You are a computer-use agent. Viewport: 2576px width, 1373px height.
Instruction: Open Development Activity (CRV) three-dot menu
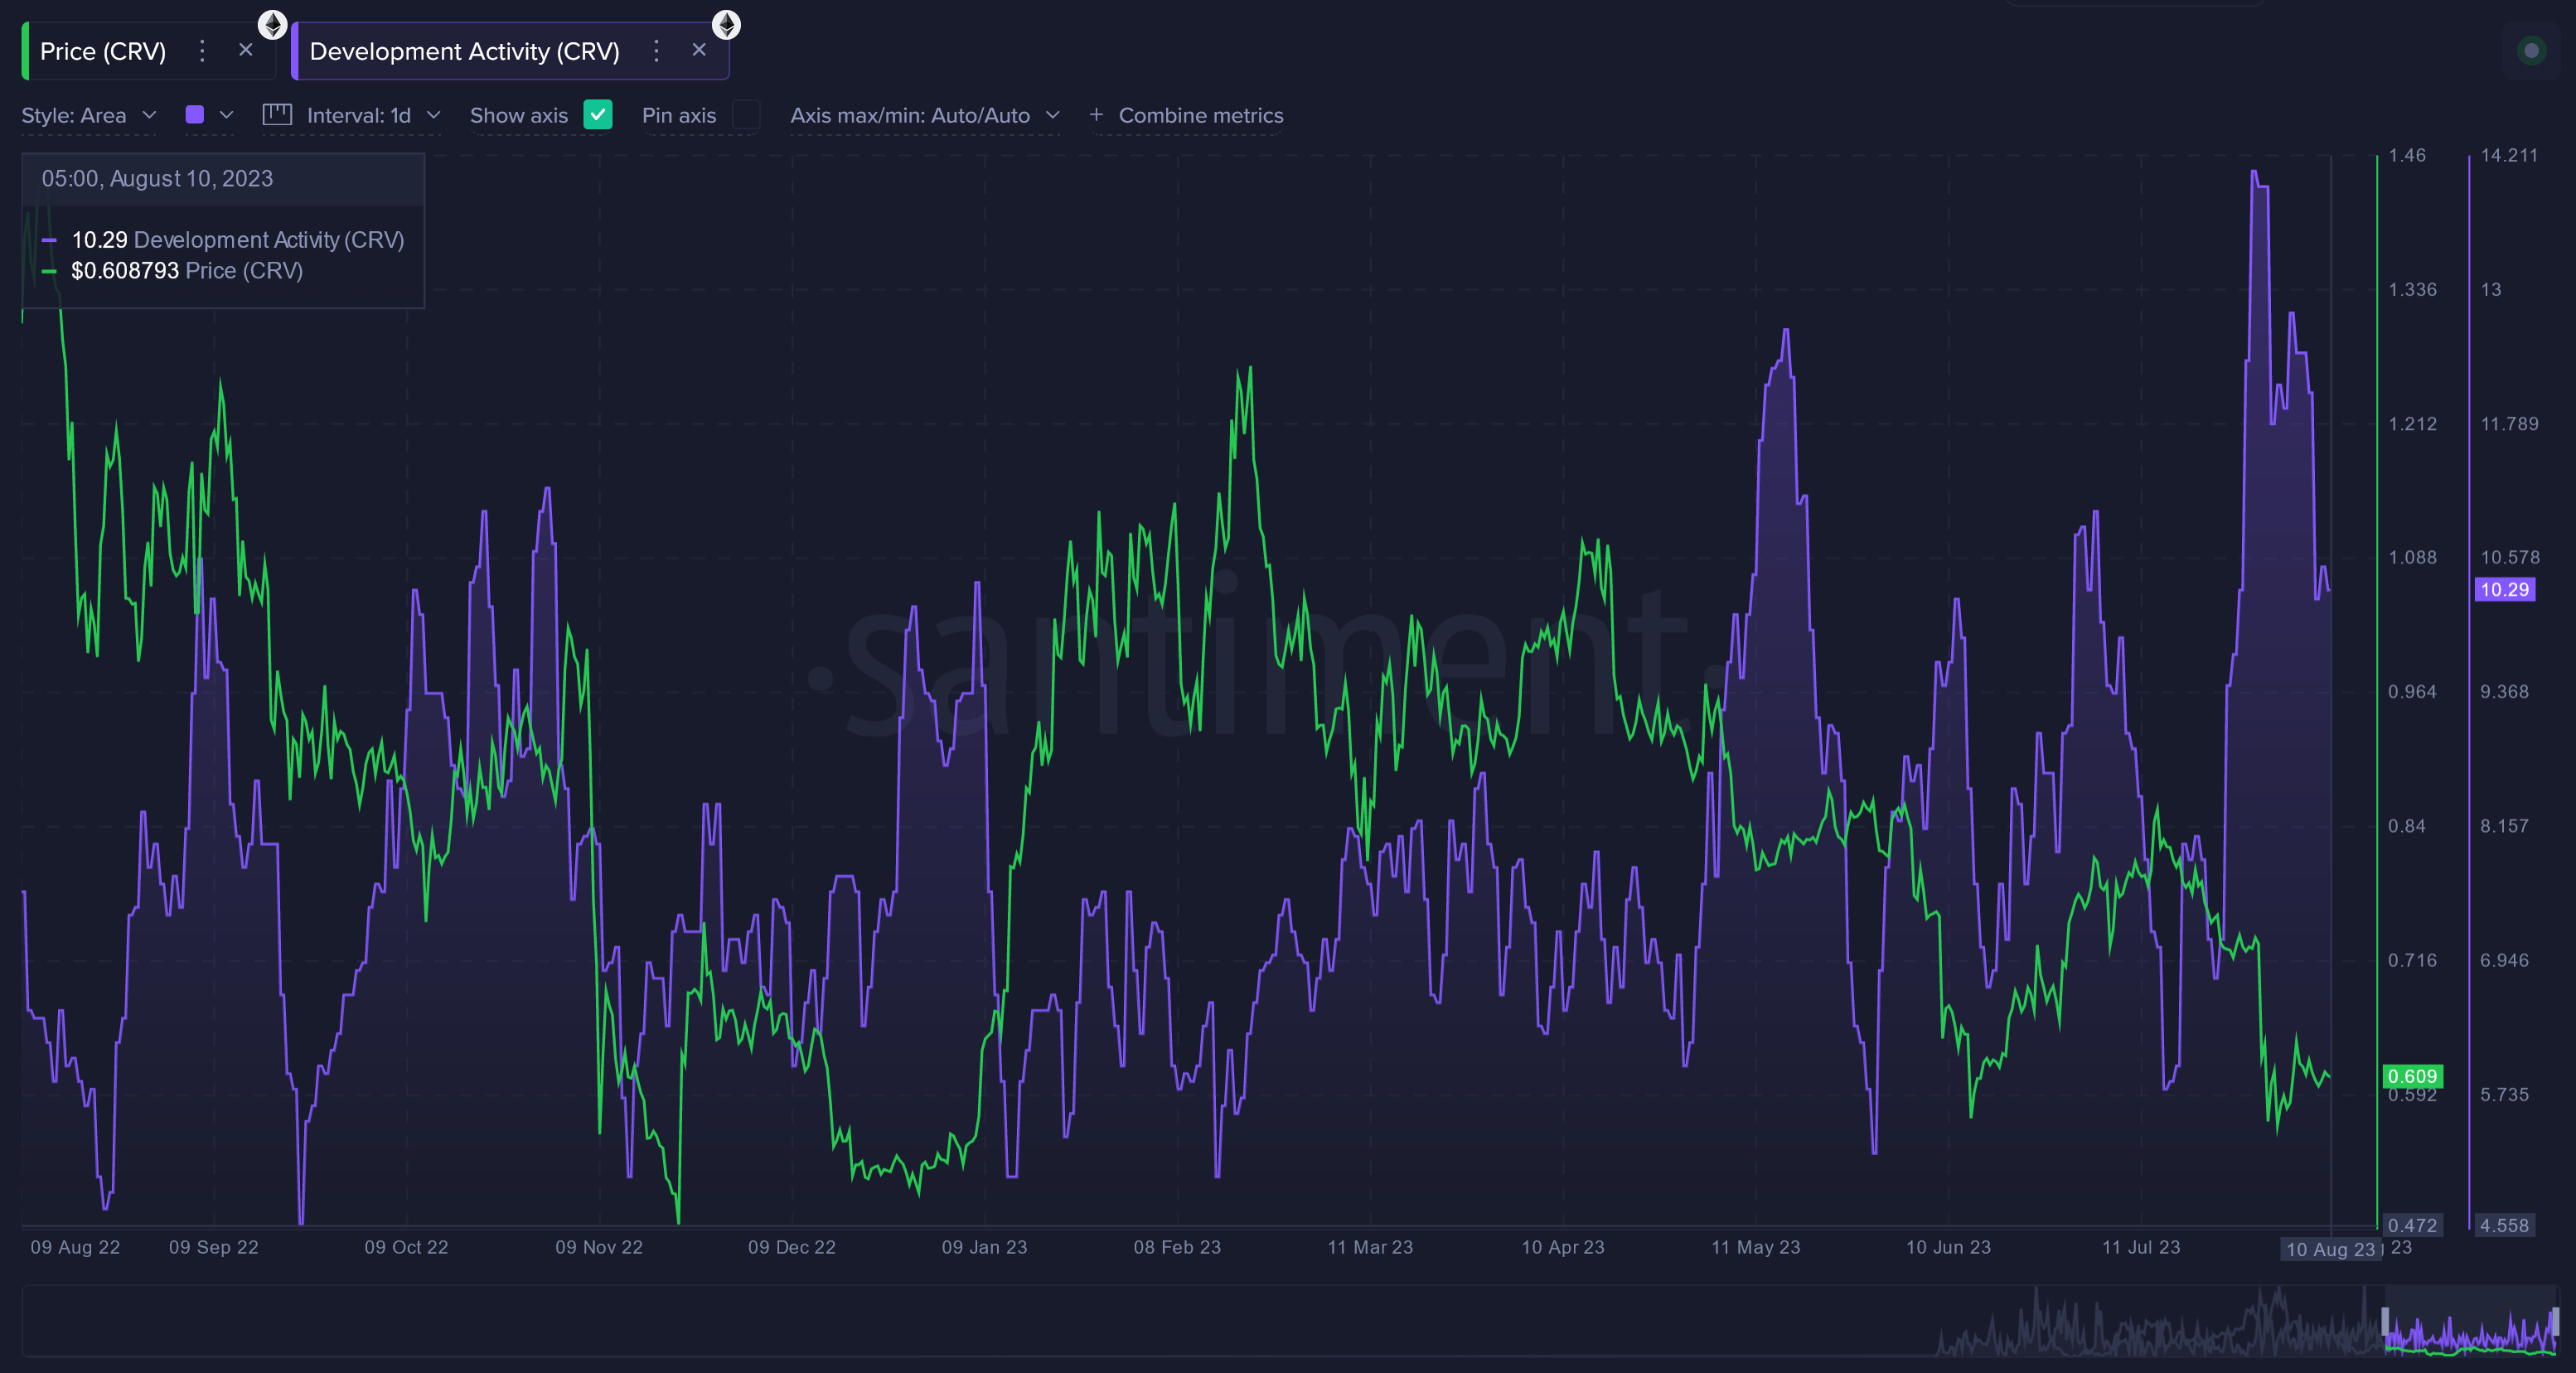click(656, 51)
